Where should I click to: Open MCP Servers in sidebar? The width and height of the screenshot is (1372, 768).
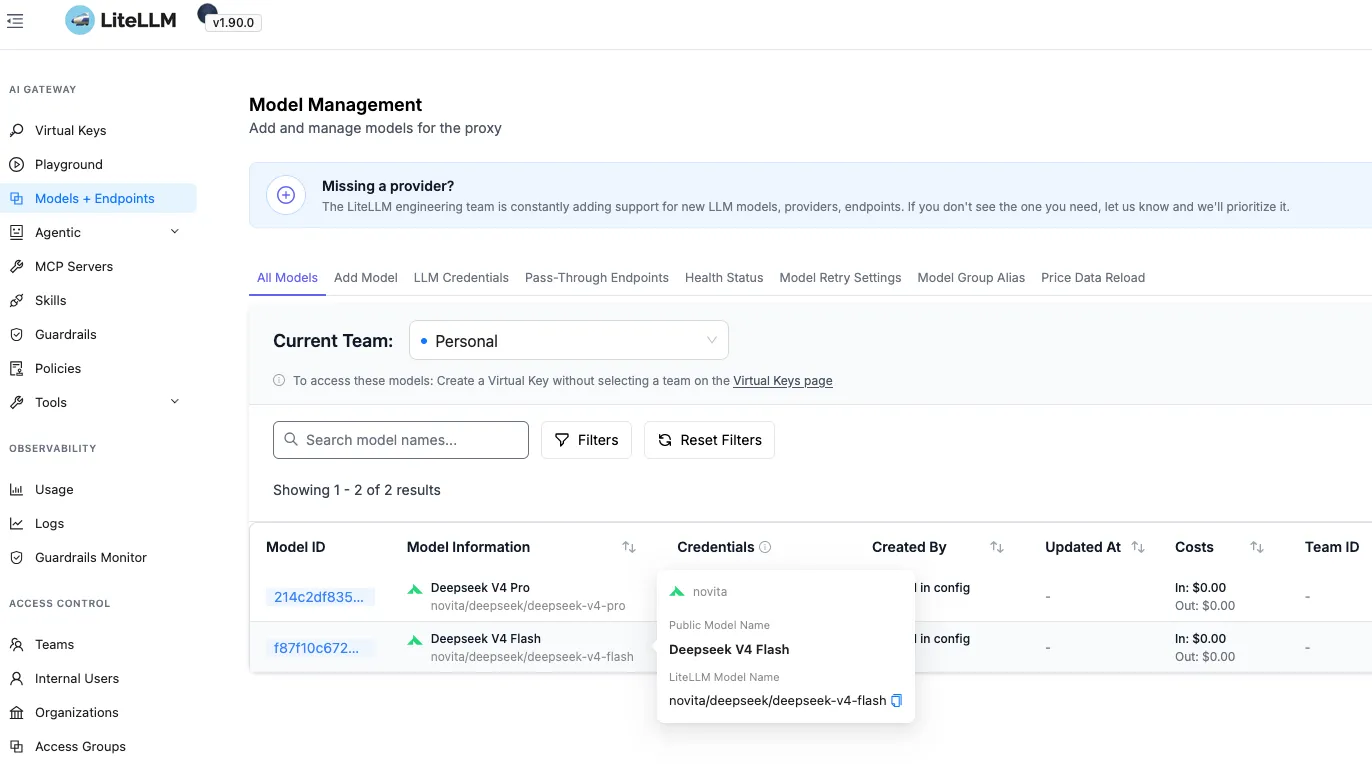click(73, 266)
